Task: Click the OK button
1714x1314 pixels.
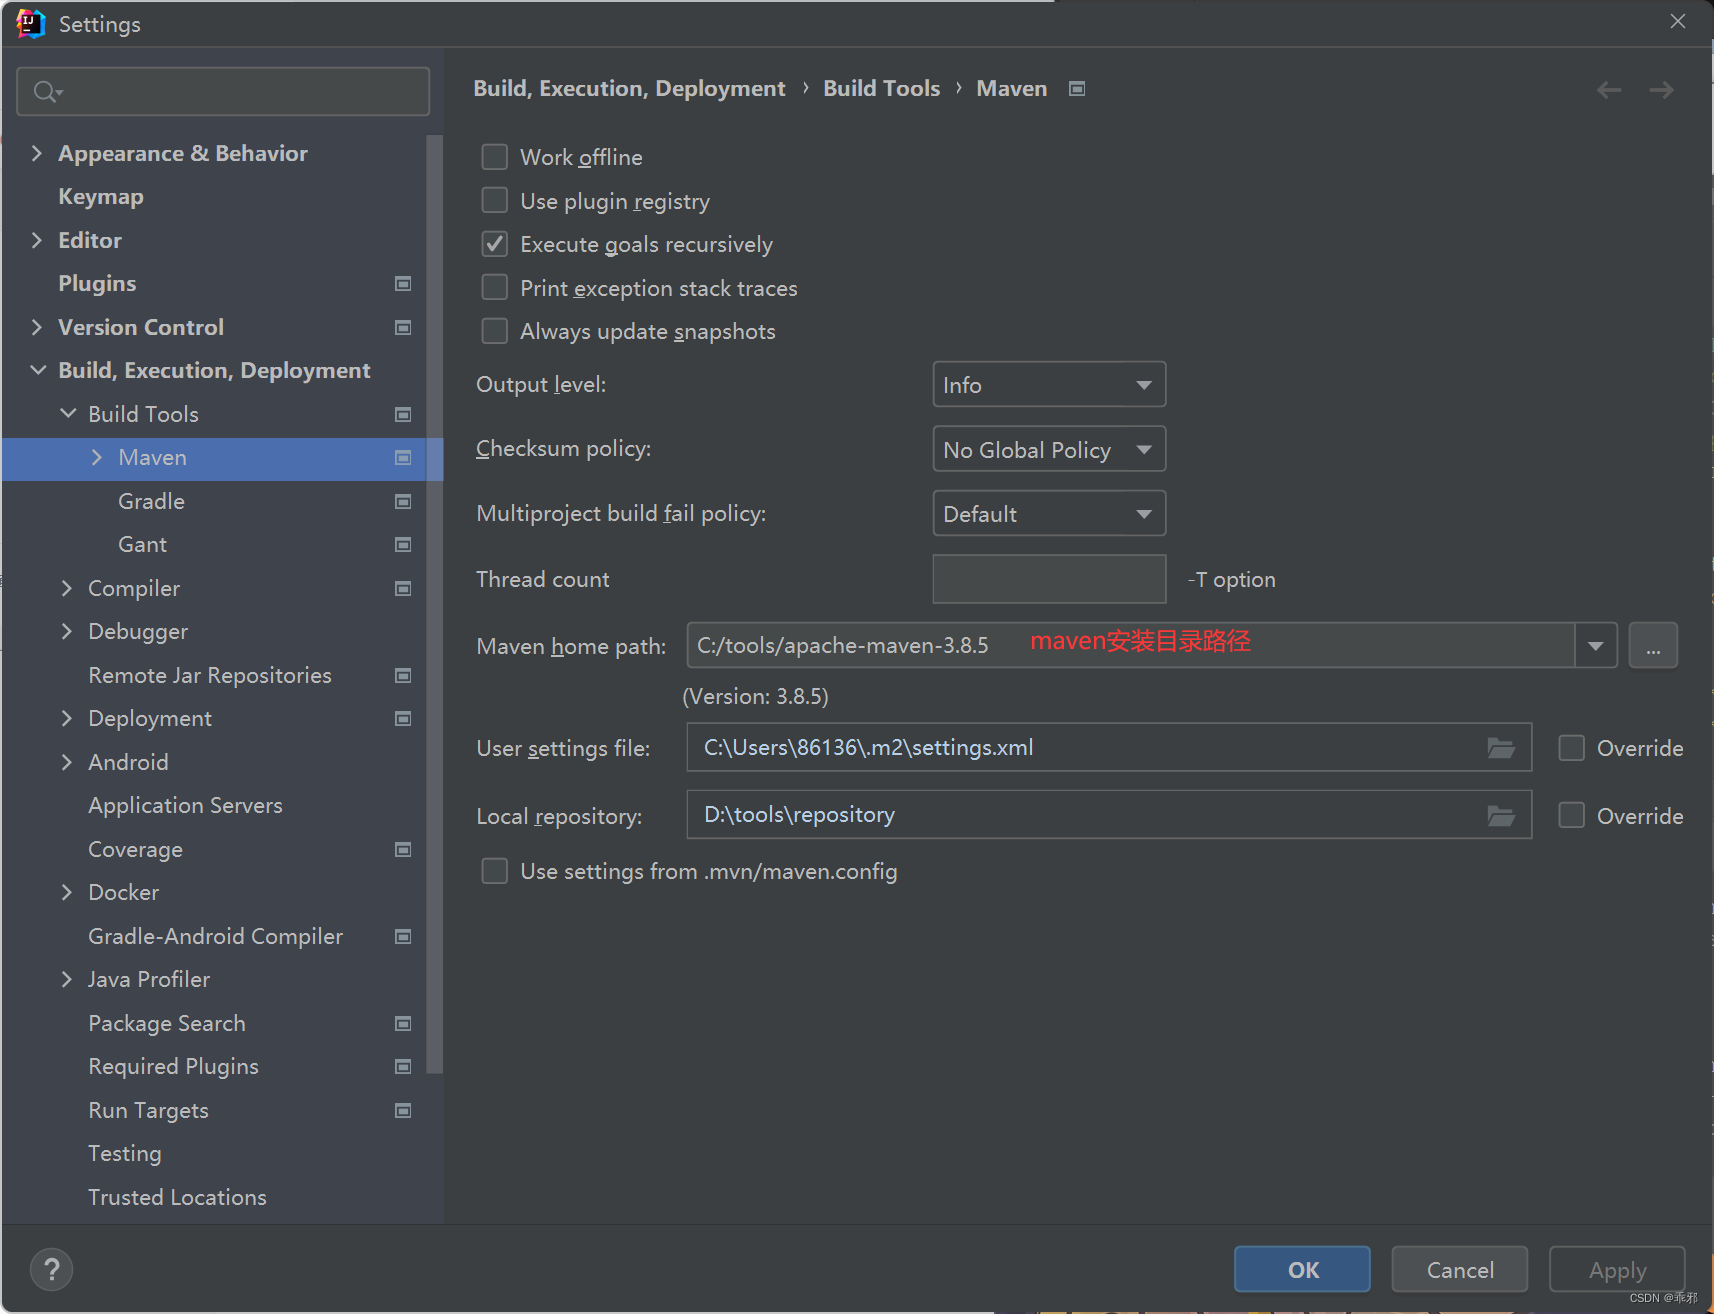Action: pyautogui.click(x=1301, y=1269)
